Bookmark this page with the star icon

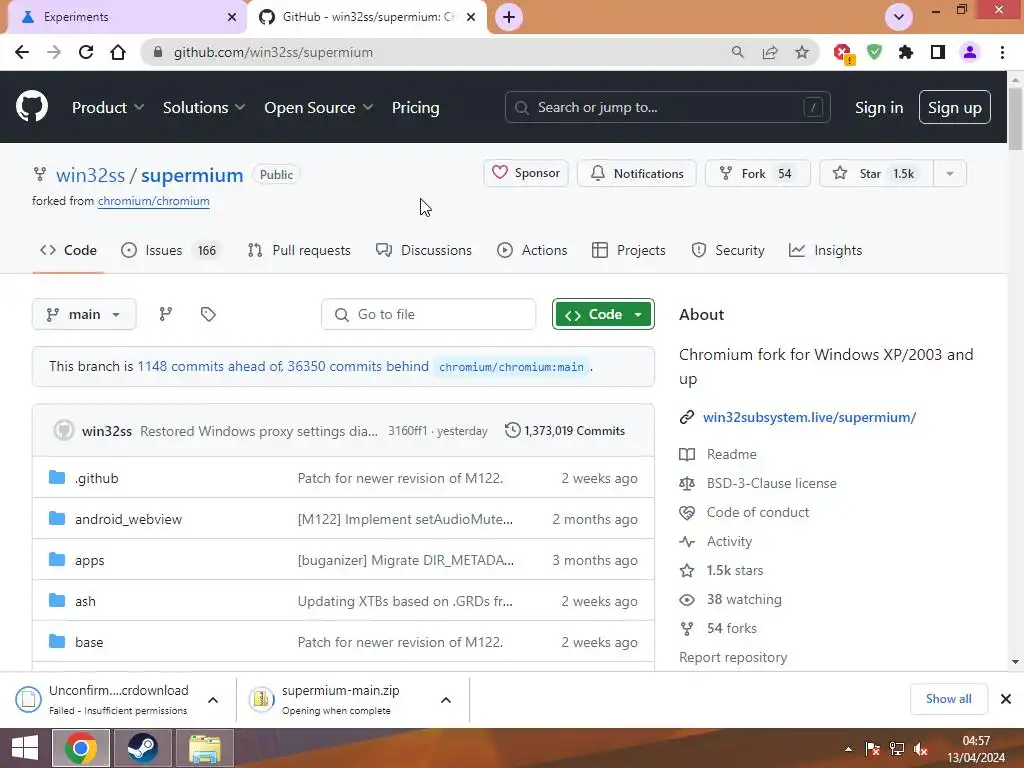pos(802,52)
